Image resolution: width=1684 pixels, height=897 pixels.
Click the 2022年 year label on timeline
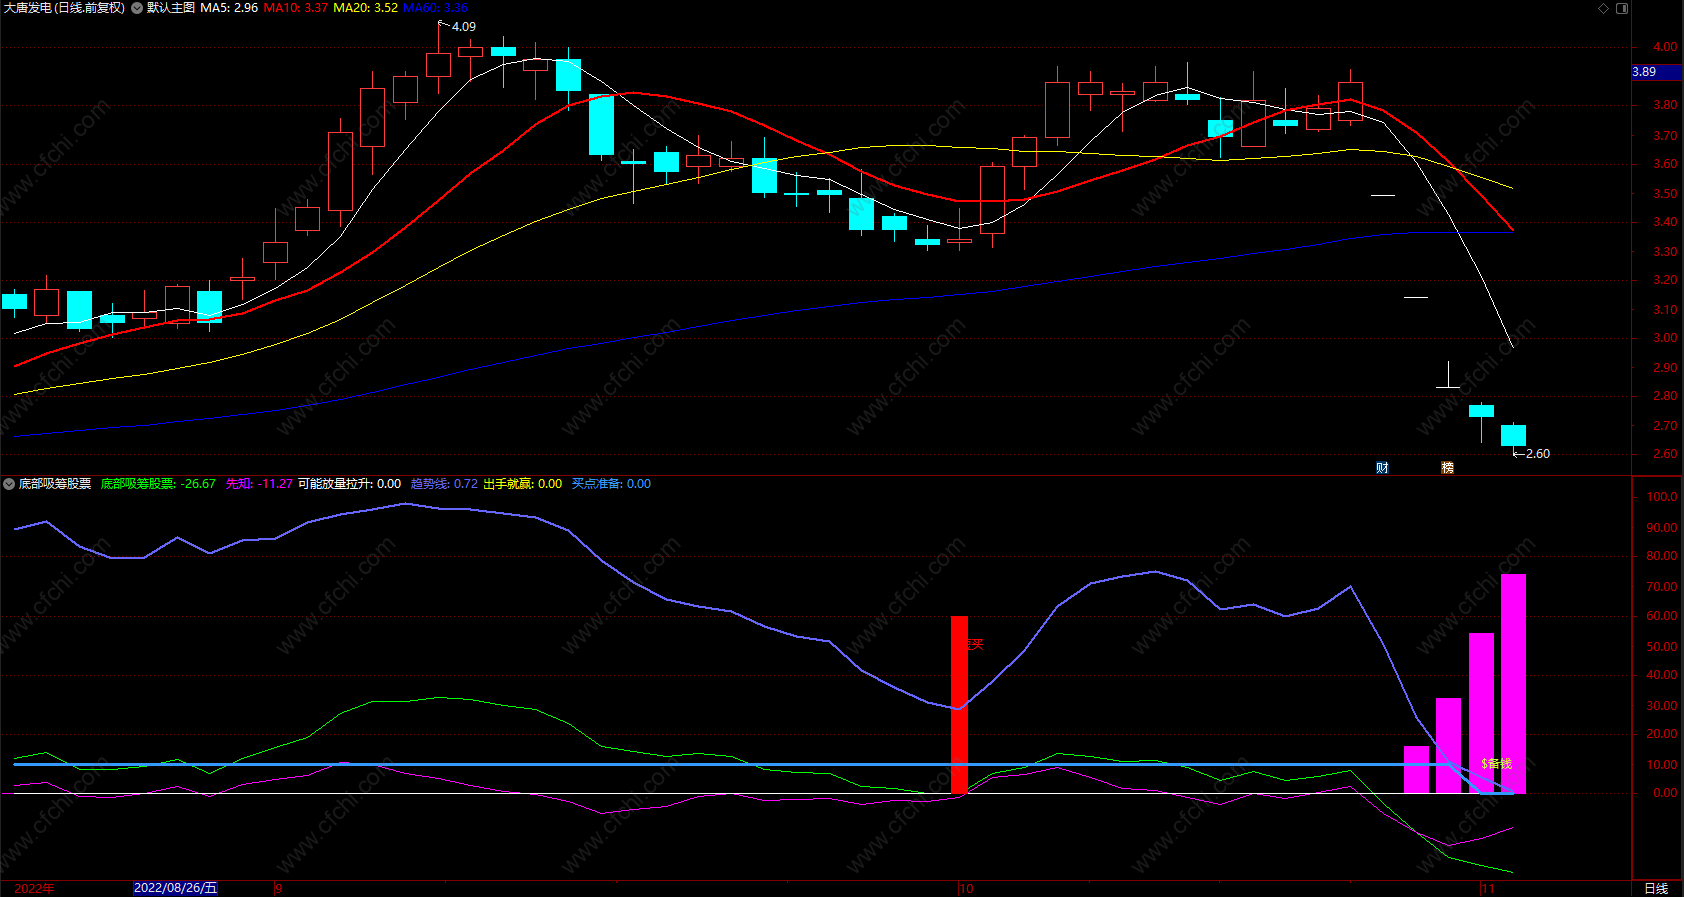tap(35, 888)
